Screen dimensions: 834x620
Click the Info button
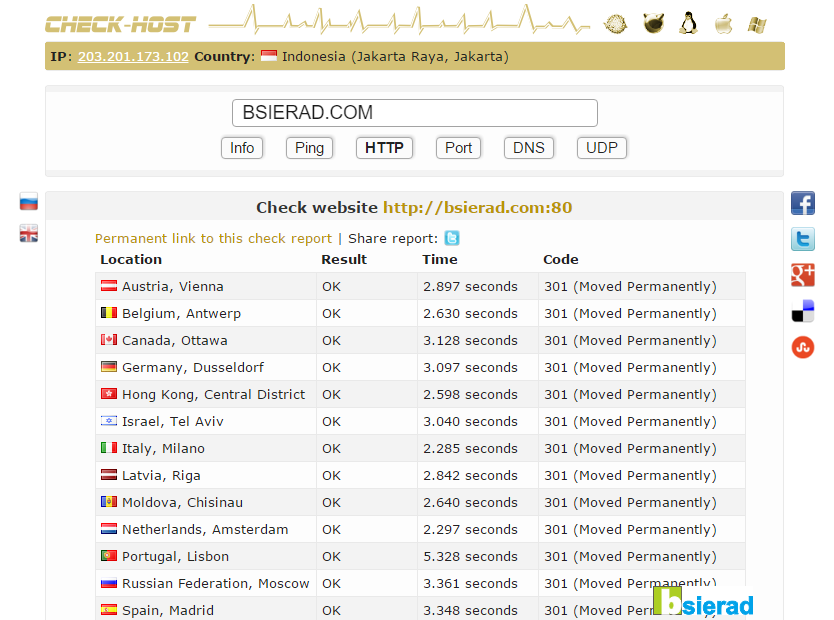[x=242, y=148]
